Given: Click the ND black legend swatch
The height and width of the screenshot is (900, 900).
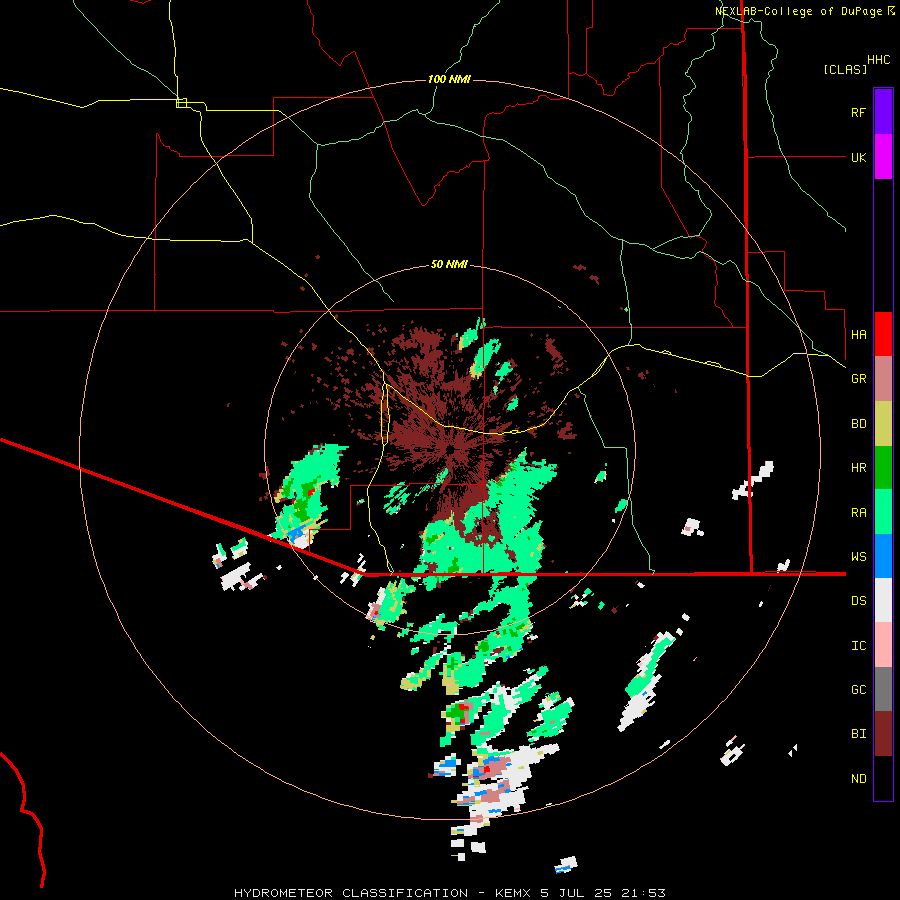Looking at the screenshot, I should 883,778.
